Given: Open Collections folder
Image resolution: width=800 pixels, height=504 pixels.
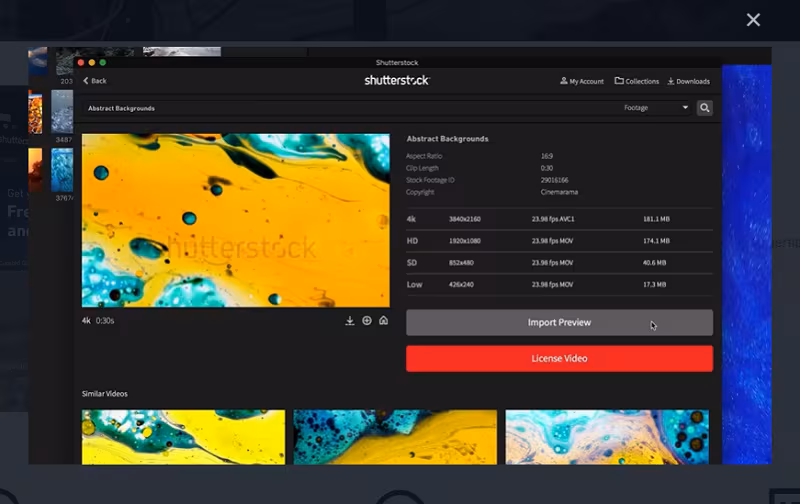Looking at the screenshot, I should [x=637, y=81].
